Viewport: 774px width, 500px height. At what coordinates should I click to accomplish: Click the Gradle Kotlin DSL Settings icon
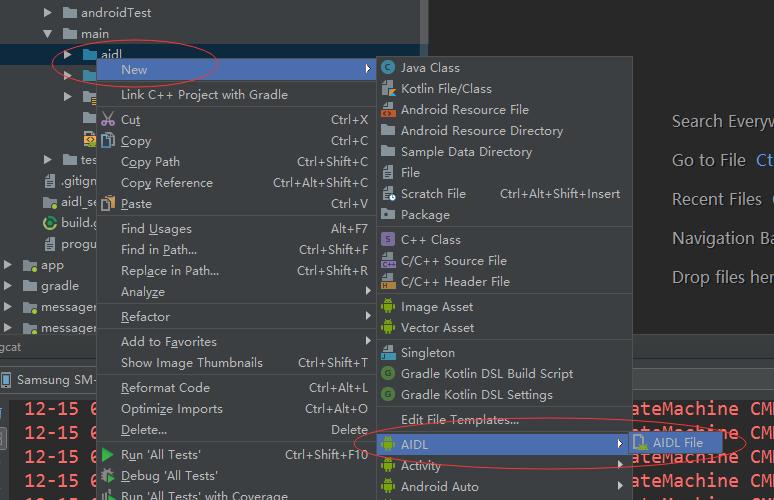pos(388,394)
